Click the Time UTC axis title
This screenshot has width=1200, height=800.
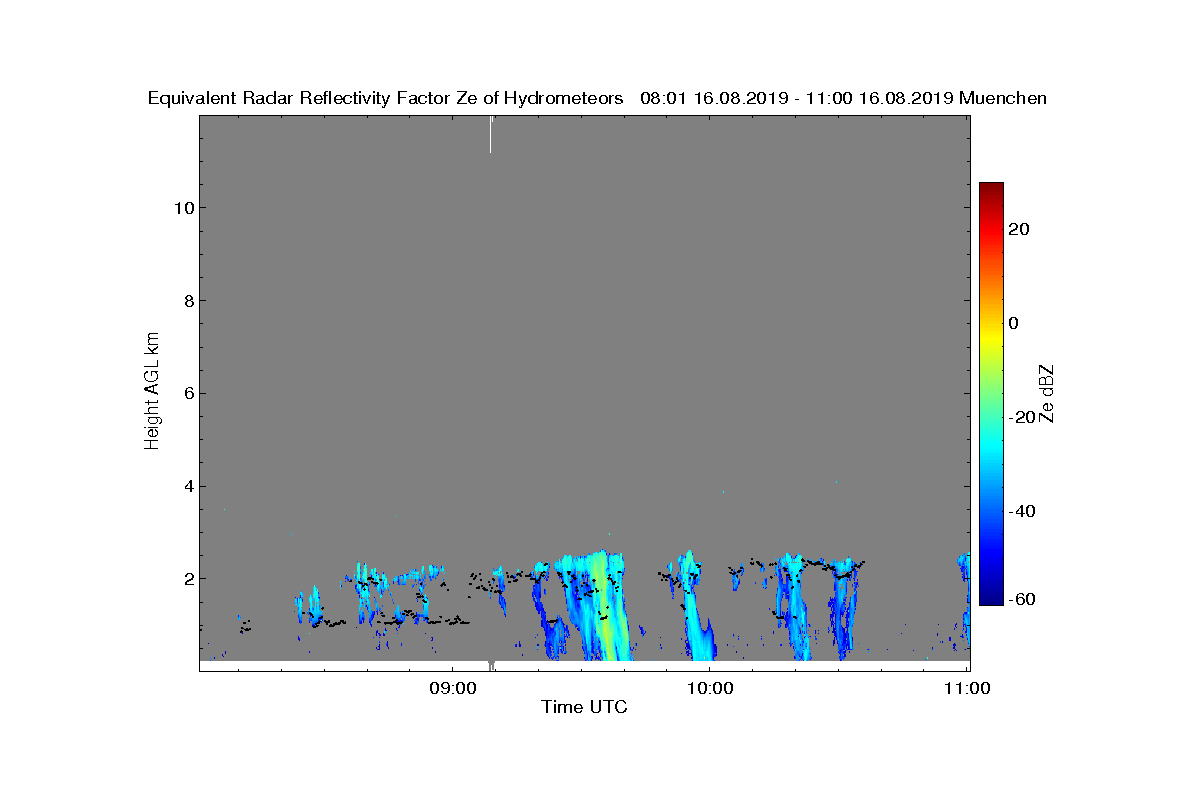(x=585, y=708)
